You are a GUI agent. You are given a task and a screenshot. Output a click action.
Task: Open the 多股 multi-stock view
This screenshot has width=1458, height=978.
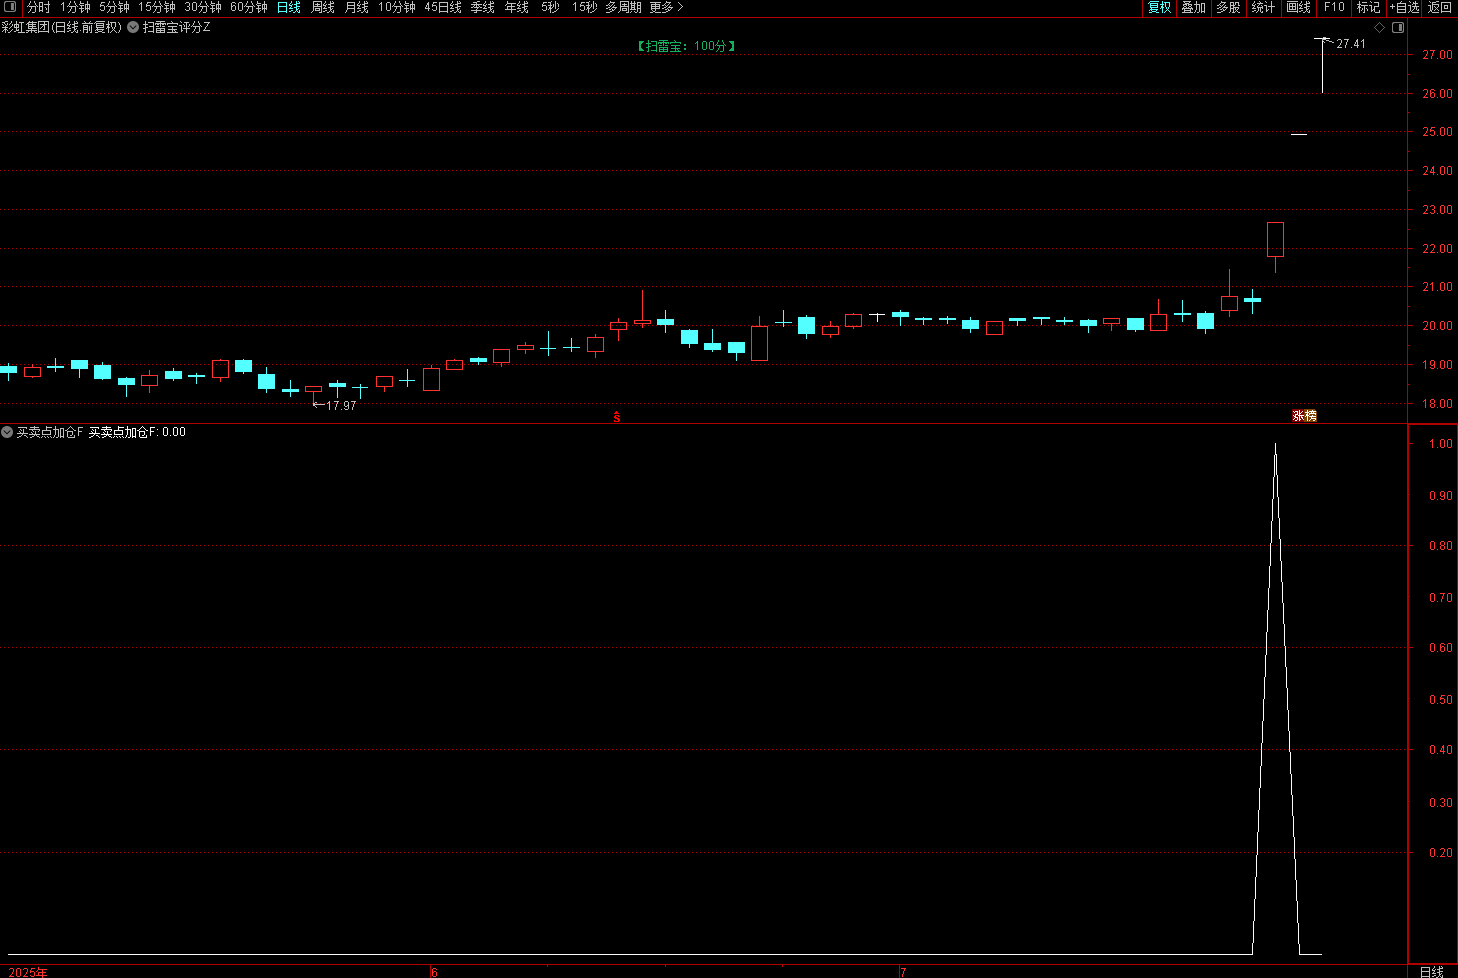[1228, 7]
